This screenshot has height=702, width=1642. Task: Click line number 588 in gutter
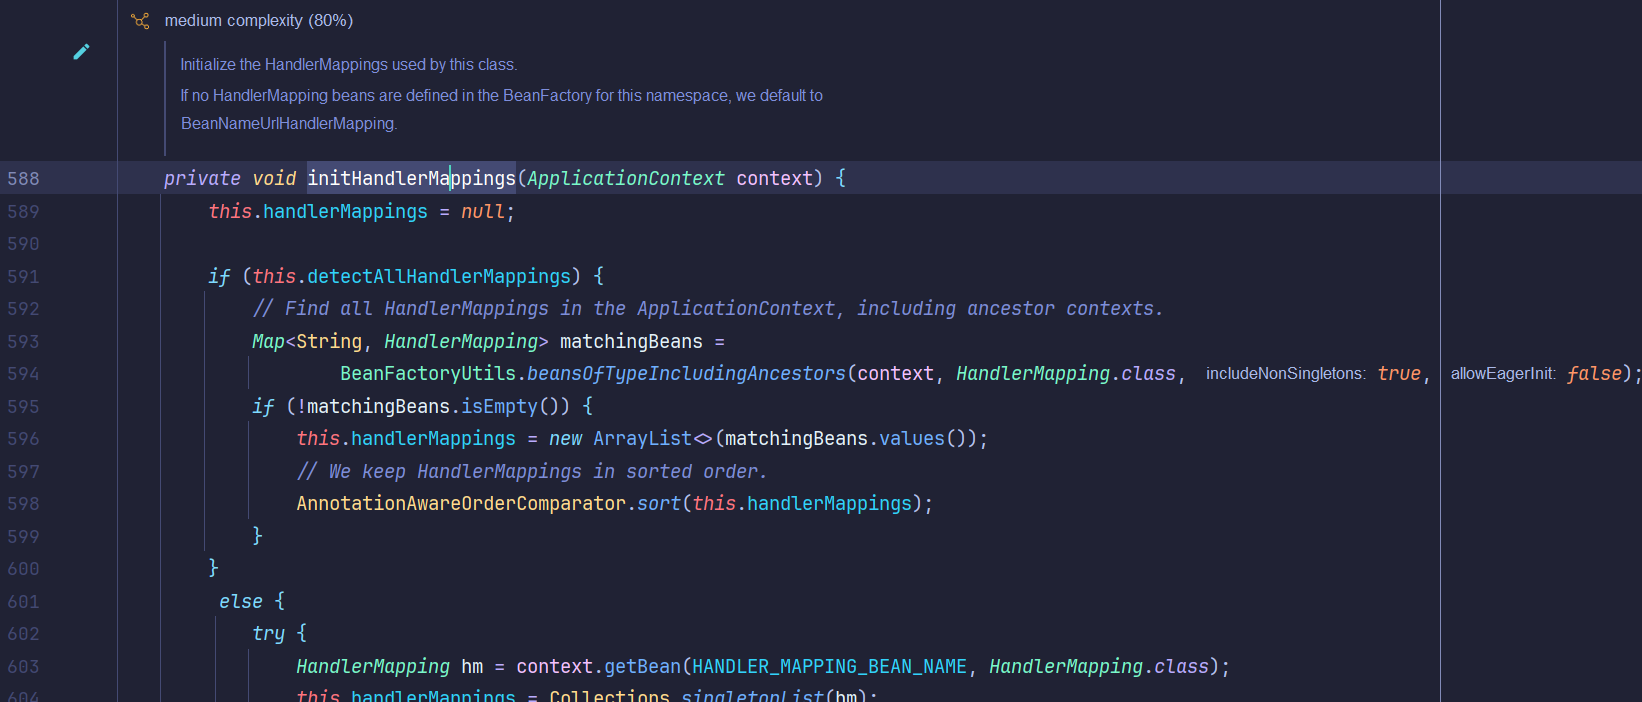click(x=23, y=179)
